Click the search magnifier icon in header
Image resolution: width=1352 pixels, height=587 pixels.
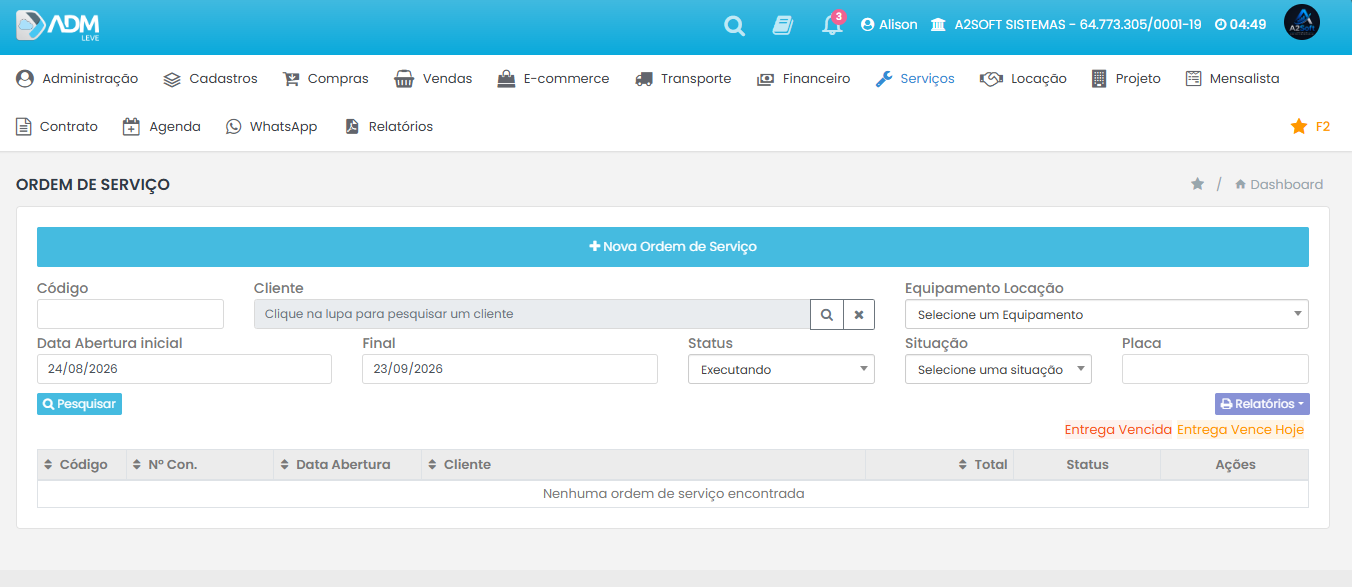tap(735, 26)
